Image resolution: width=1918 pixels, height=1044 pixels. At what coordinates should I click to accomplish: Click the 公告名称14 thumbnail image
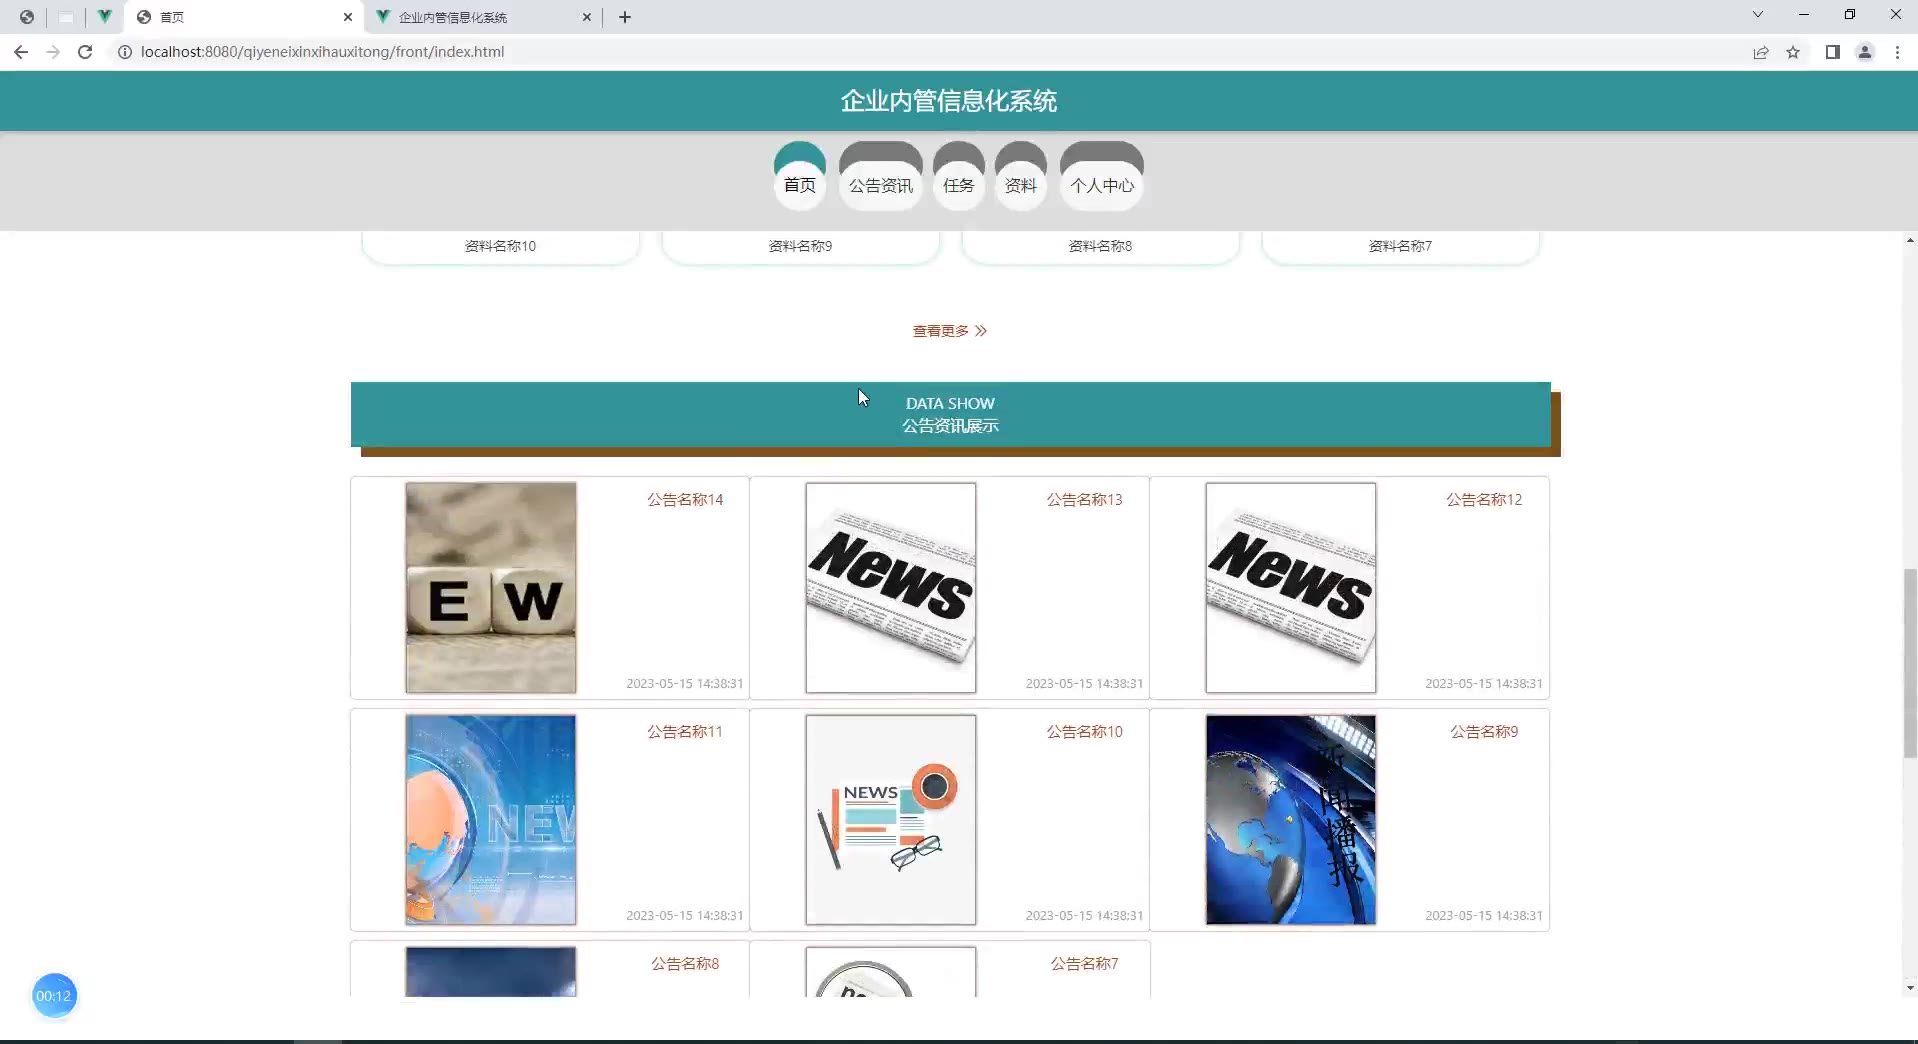pyautogui.click(x=491, y=588)
